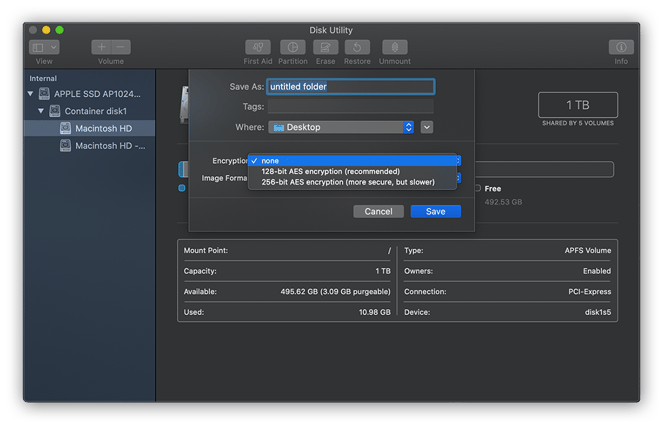Viewport: 664px width, 424px height.
Task: Collapse the APPLE SSD AP1024 disclosure triangle
Action: coord(30,94)
